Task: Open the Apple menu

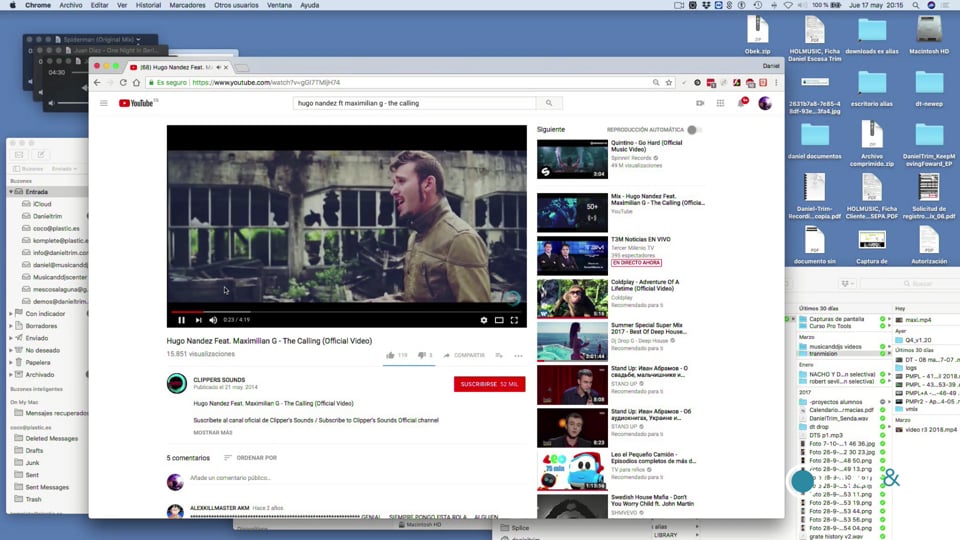Action: pyautogui.click(x=12, y=5)
